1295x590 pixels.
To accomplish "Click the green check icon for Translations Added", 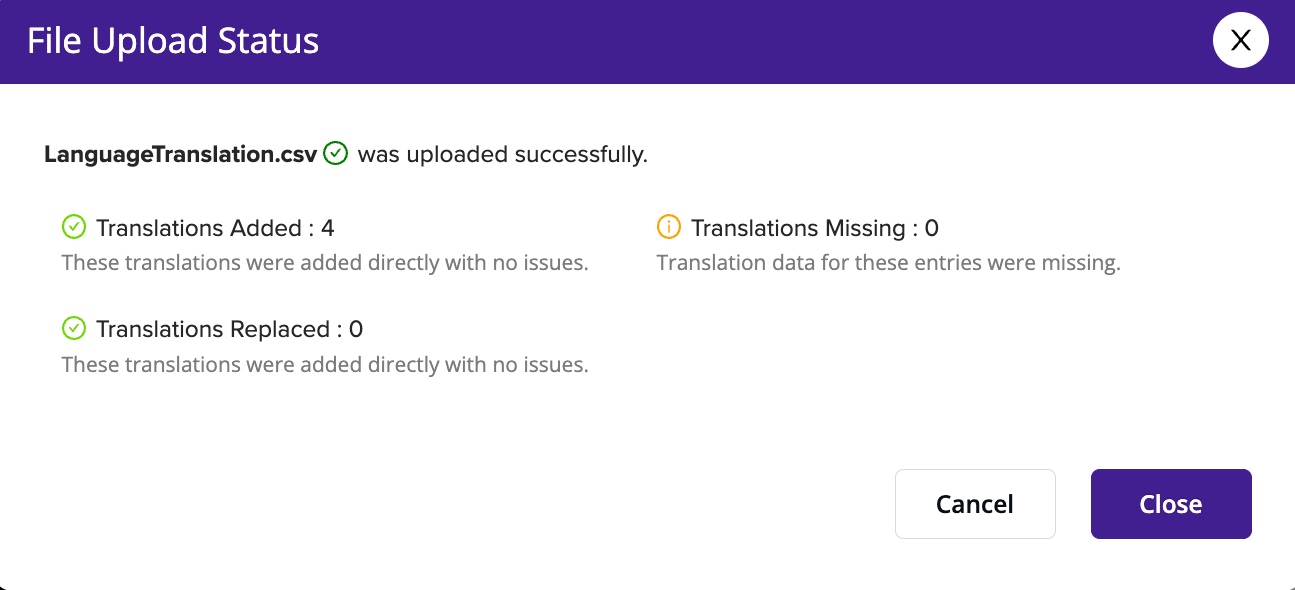I will coord(74,227).
